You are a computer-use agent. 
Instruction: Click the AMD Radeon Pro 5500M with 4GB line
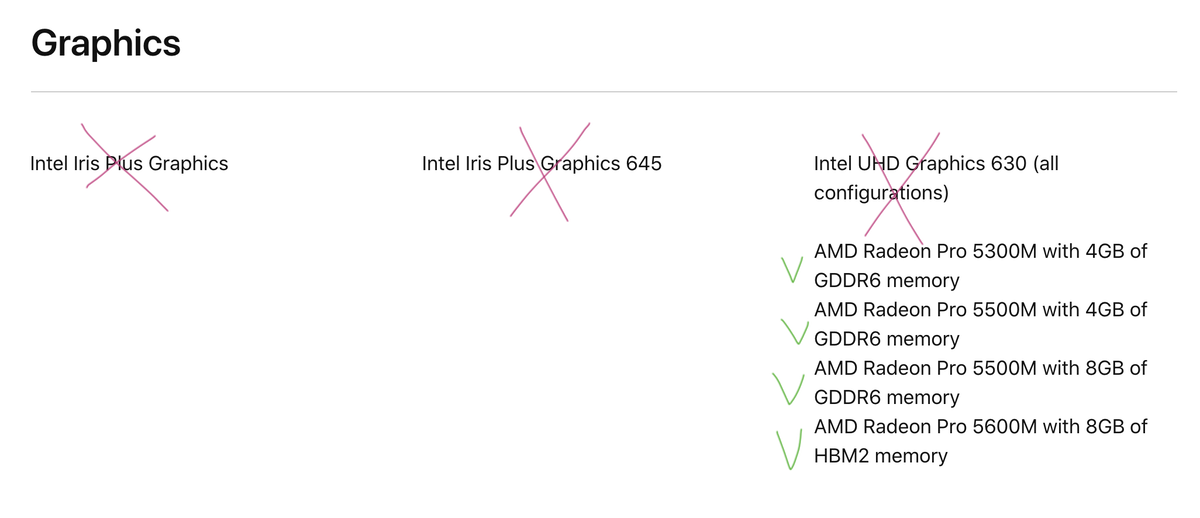point(980,310)
